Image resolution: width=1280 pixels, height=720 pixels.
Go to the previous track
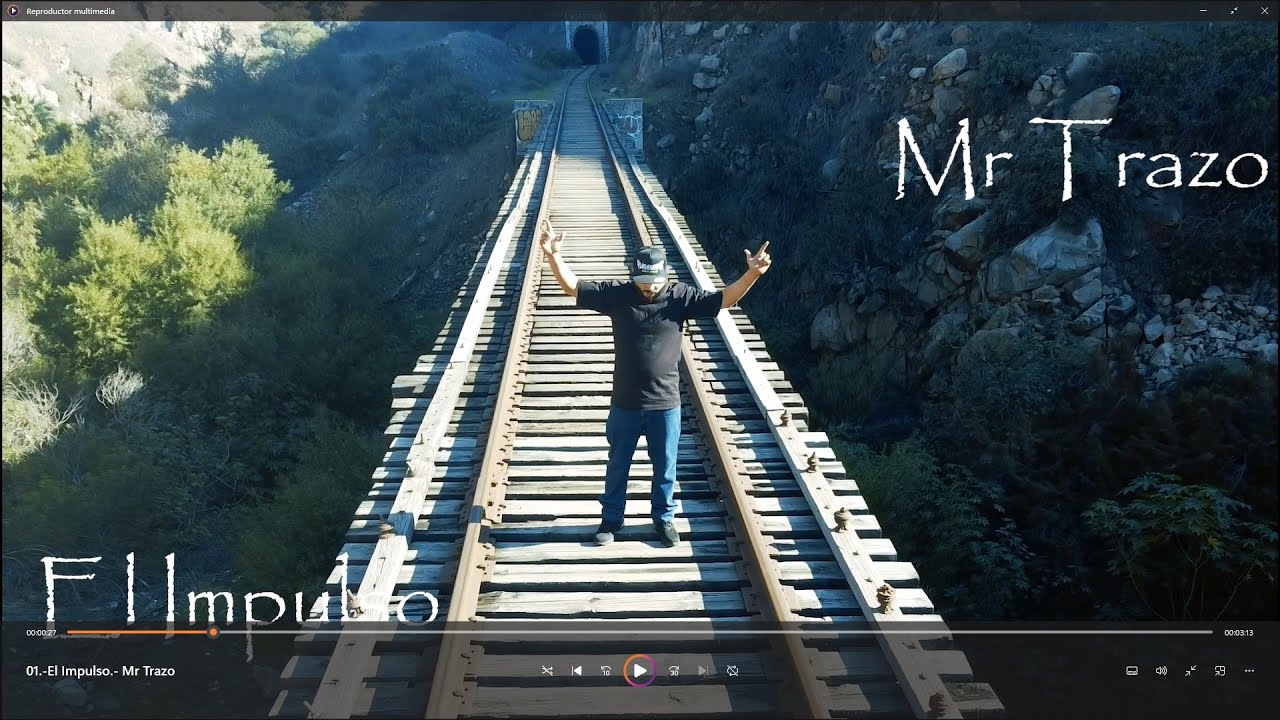(576, 671)
